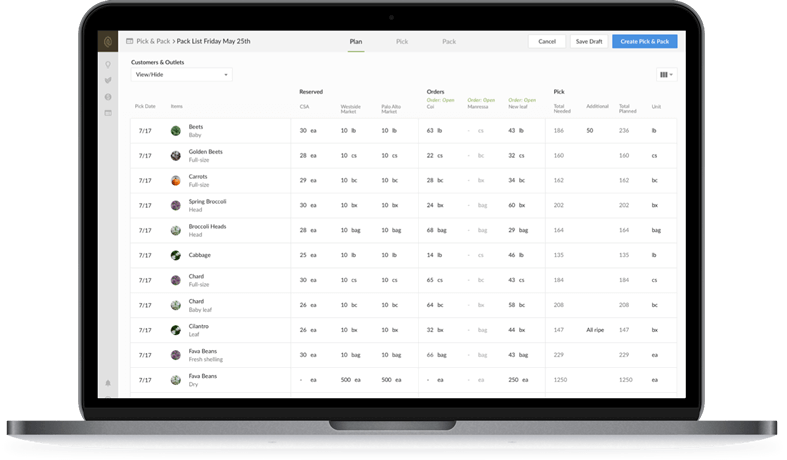Click Order: Open status above Manresa
The width and height of the screenshot is (787, 460).
(x=481, y=100)
